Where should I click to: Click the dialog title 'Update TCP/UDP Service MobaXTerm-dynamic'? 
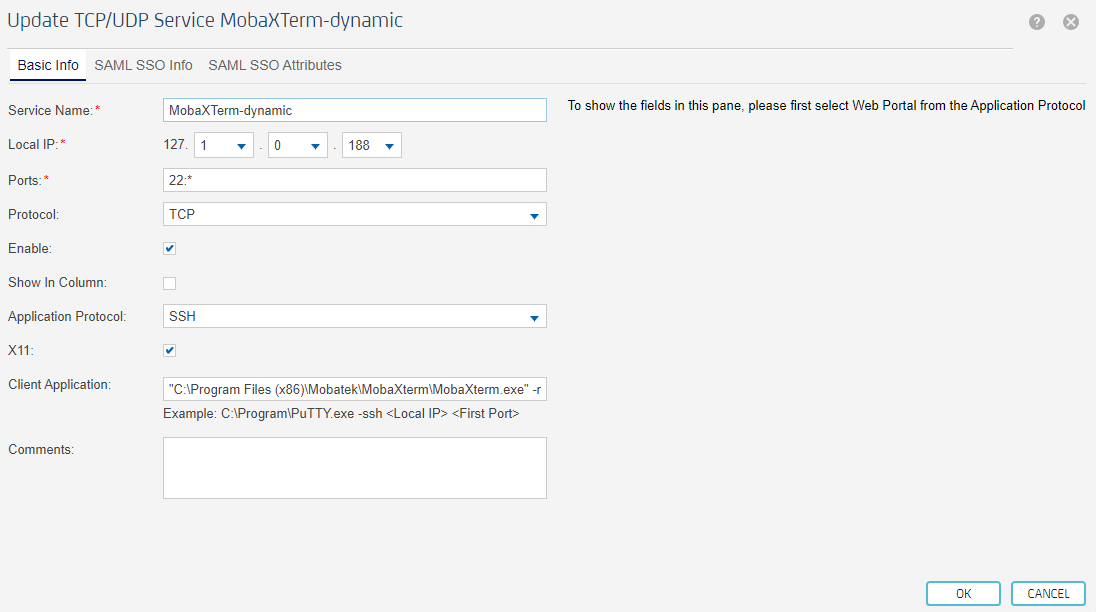205,20
